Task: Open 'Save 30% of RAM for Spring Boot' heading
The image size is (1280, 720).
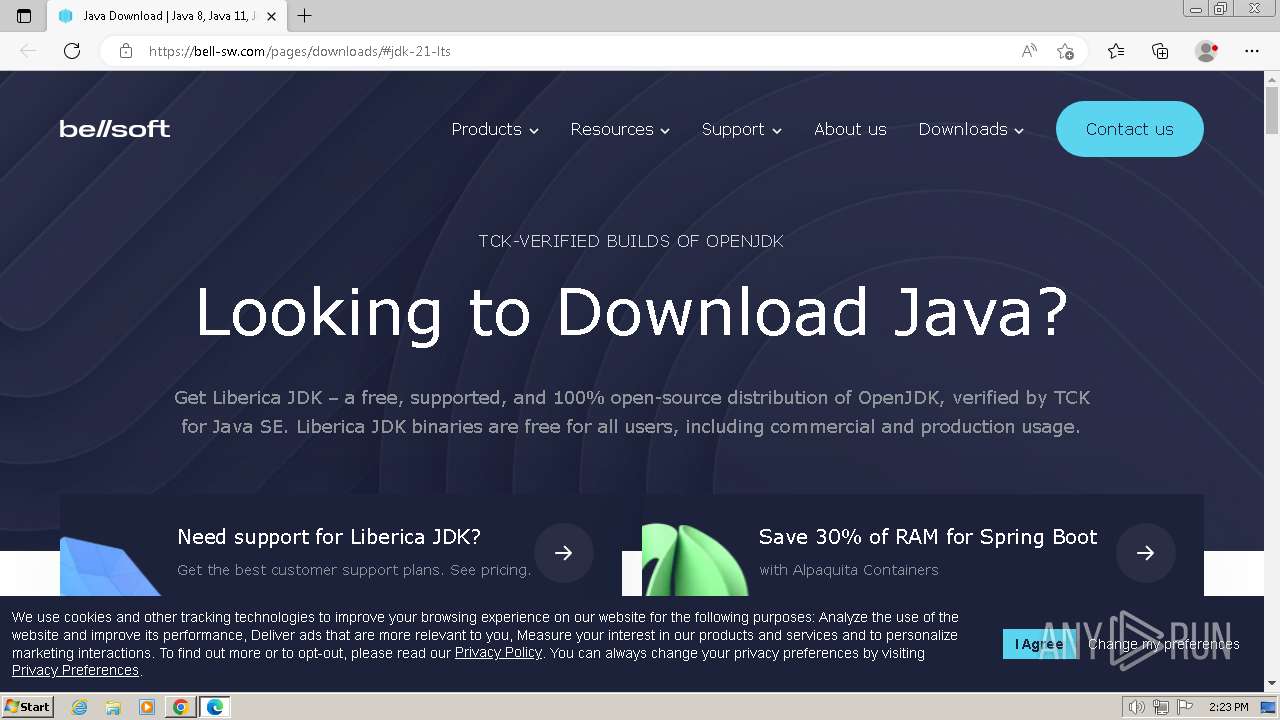Action: (x=928, y=537)
